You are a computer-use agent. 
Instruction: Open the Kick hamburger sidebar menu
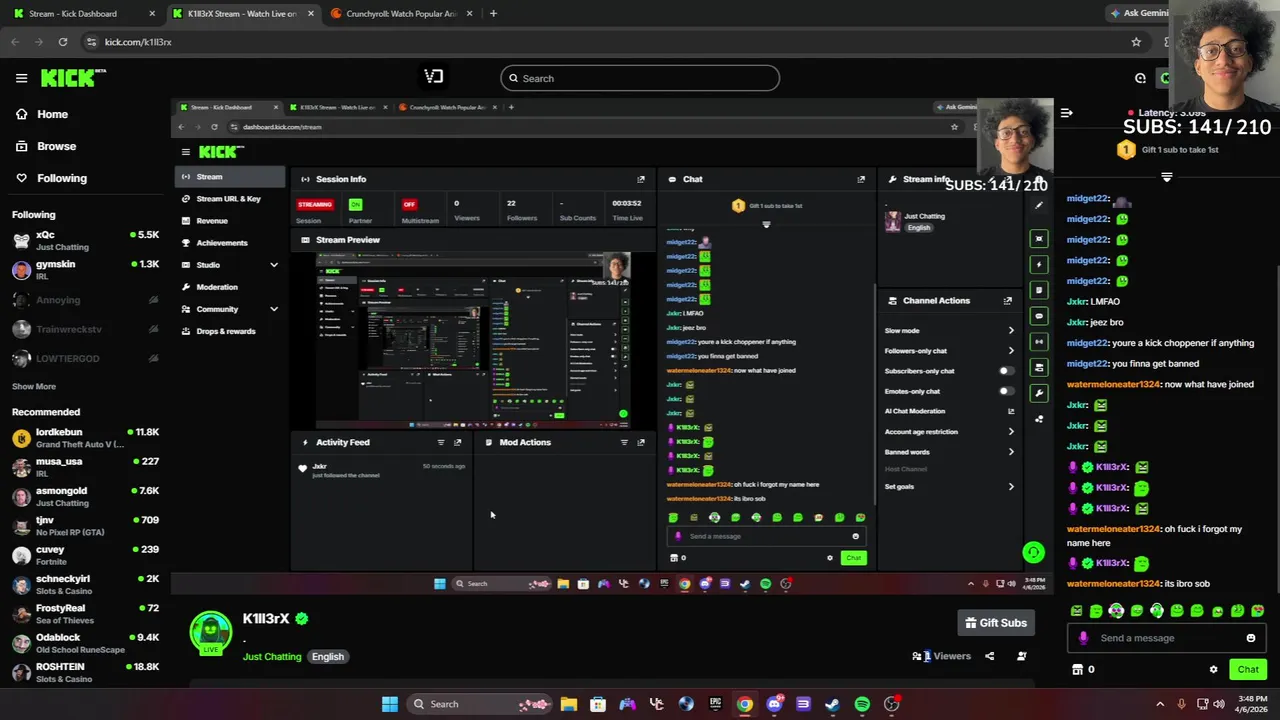click(x=21, y=78)
